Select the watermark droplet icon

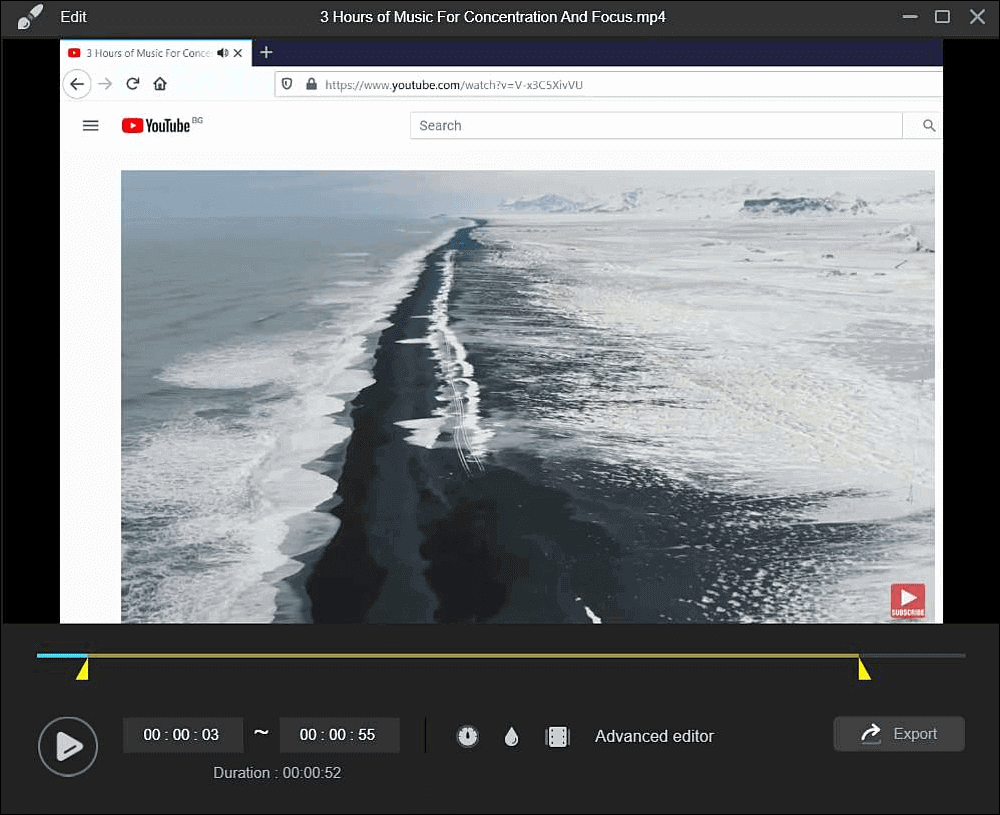click(511, 737)
